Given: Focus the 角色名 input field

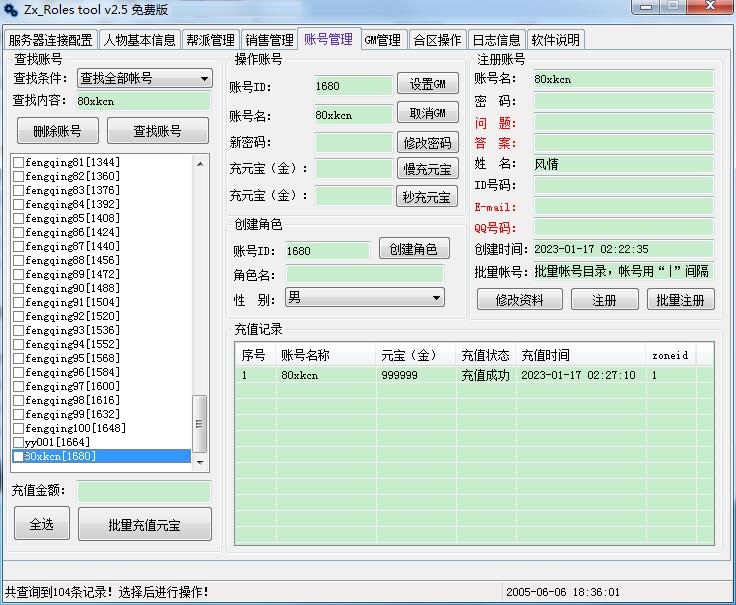Looking at the screenshot, I should 365,274.
